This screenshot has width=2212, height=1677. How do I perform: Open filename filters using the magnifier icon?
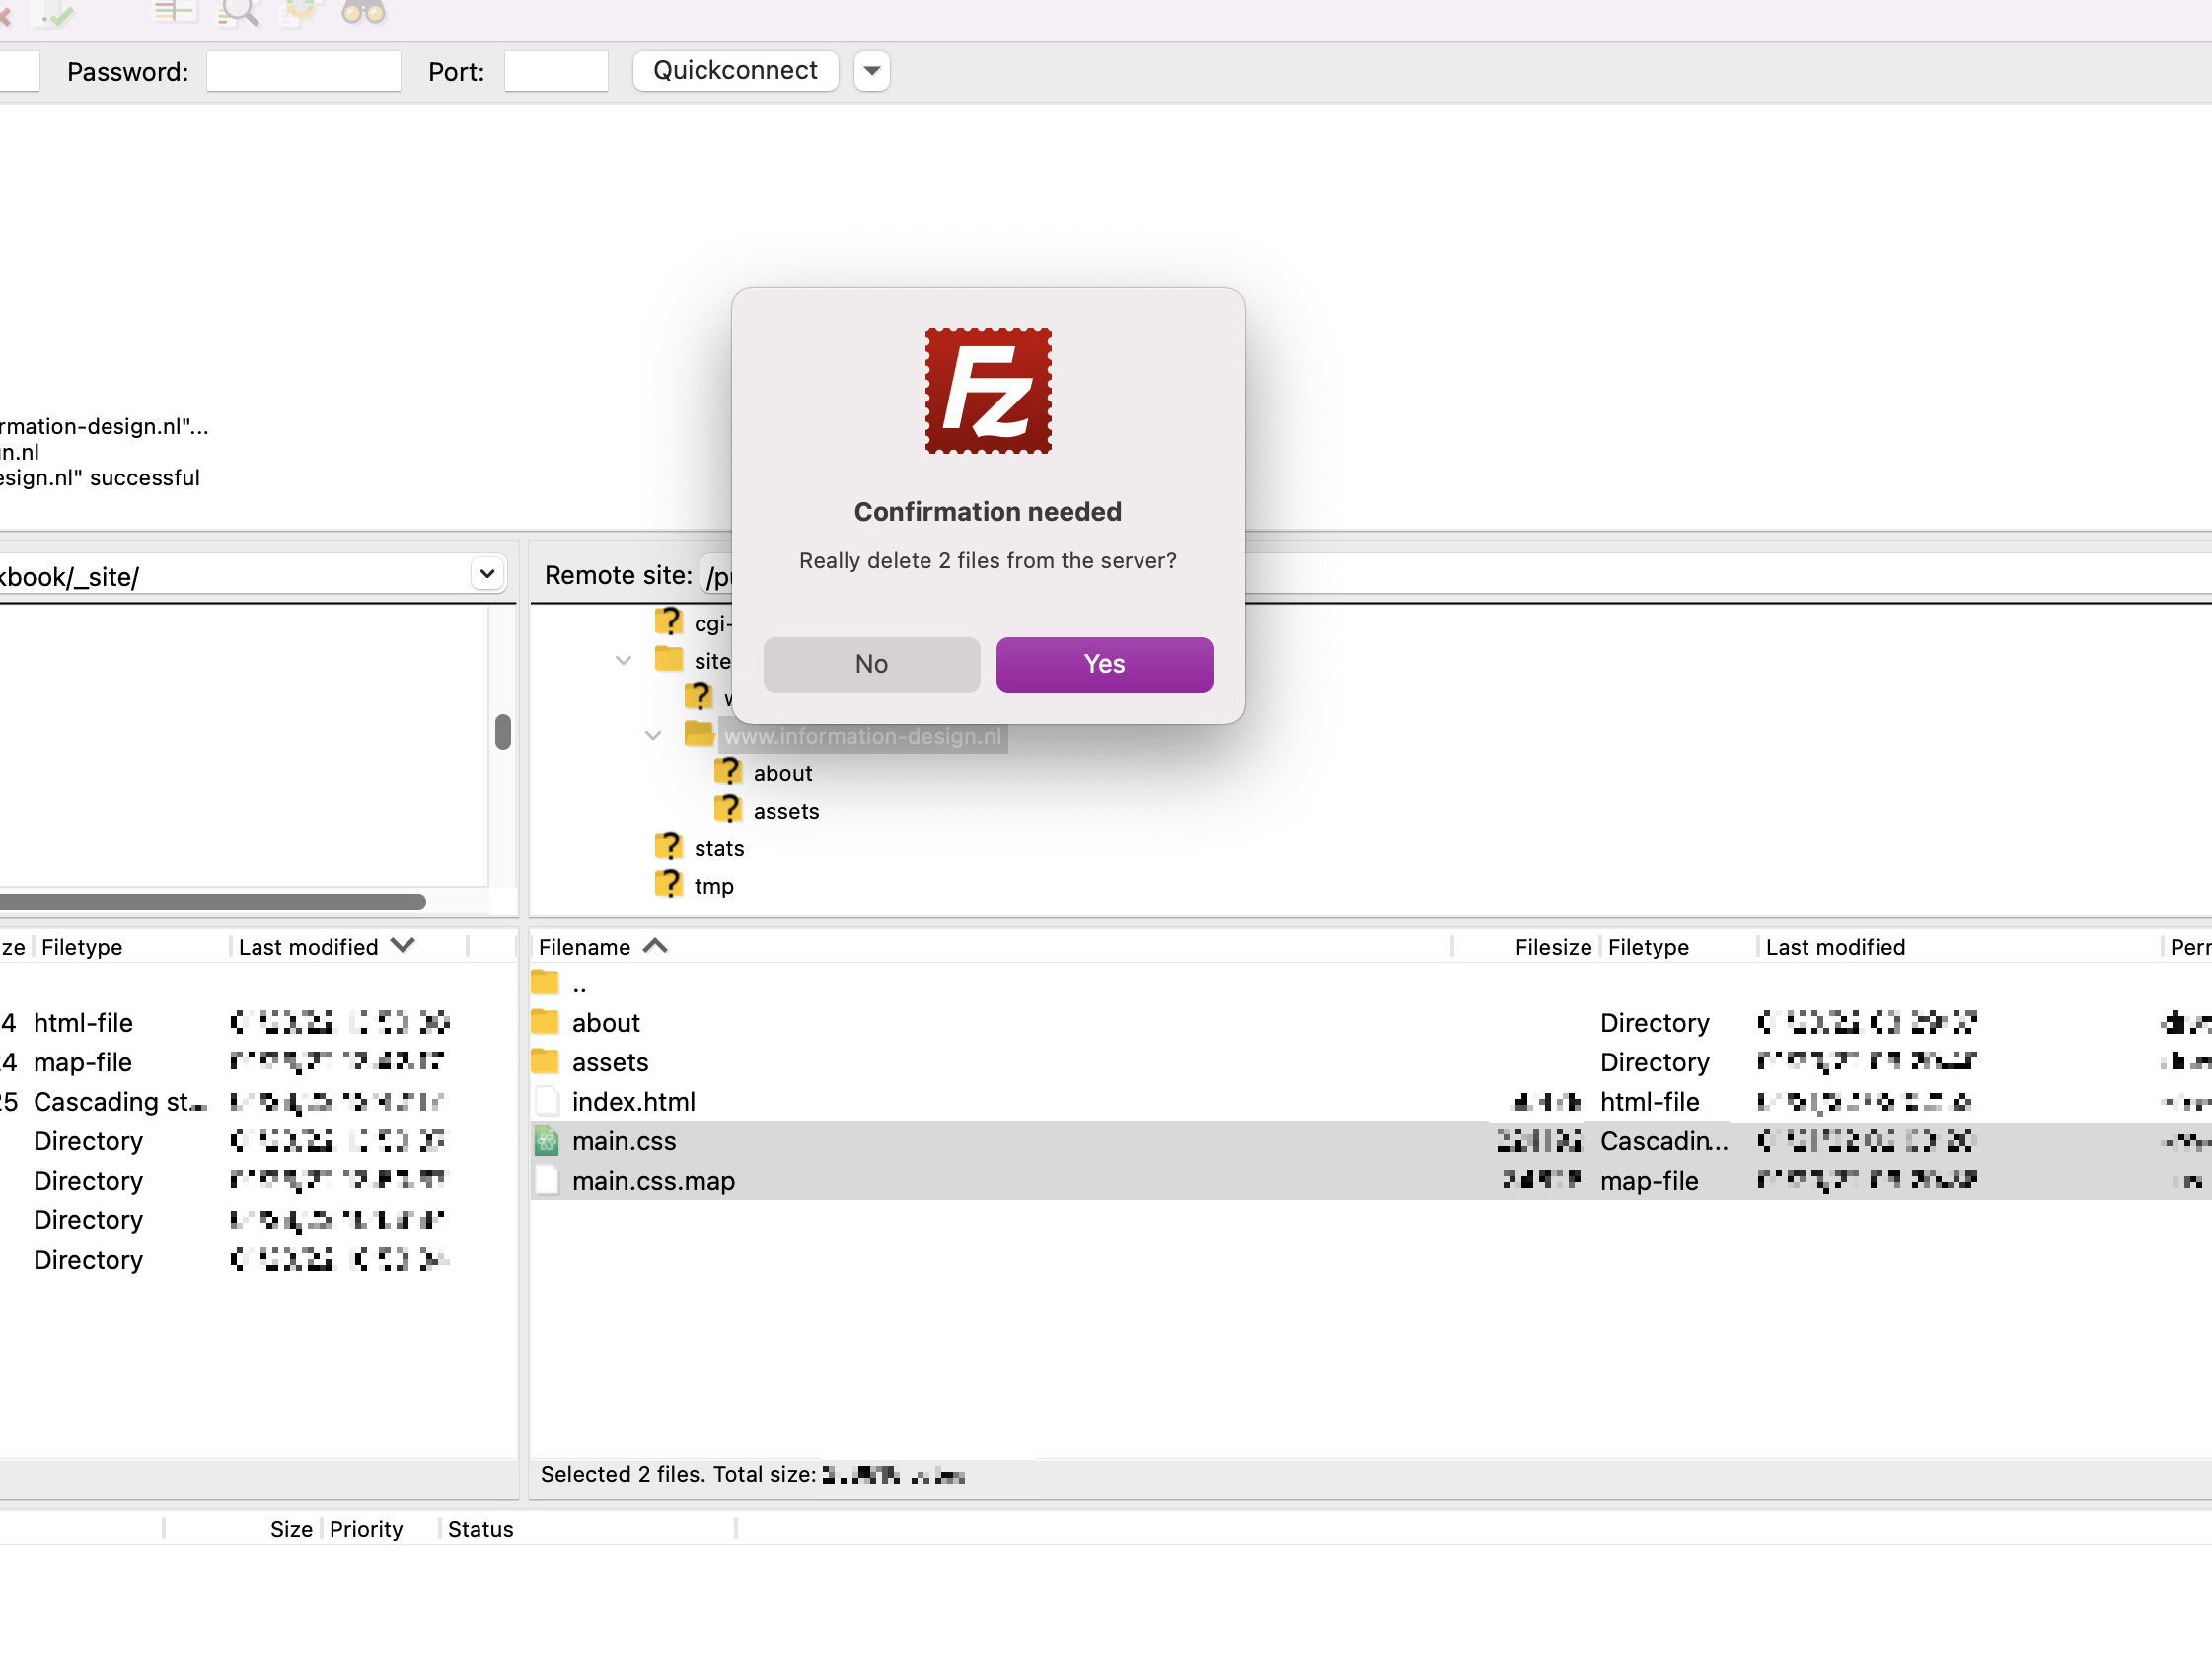237,13
